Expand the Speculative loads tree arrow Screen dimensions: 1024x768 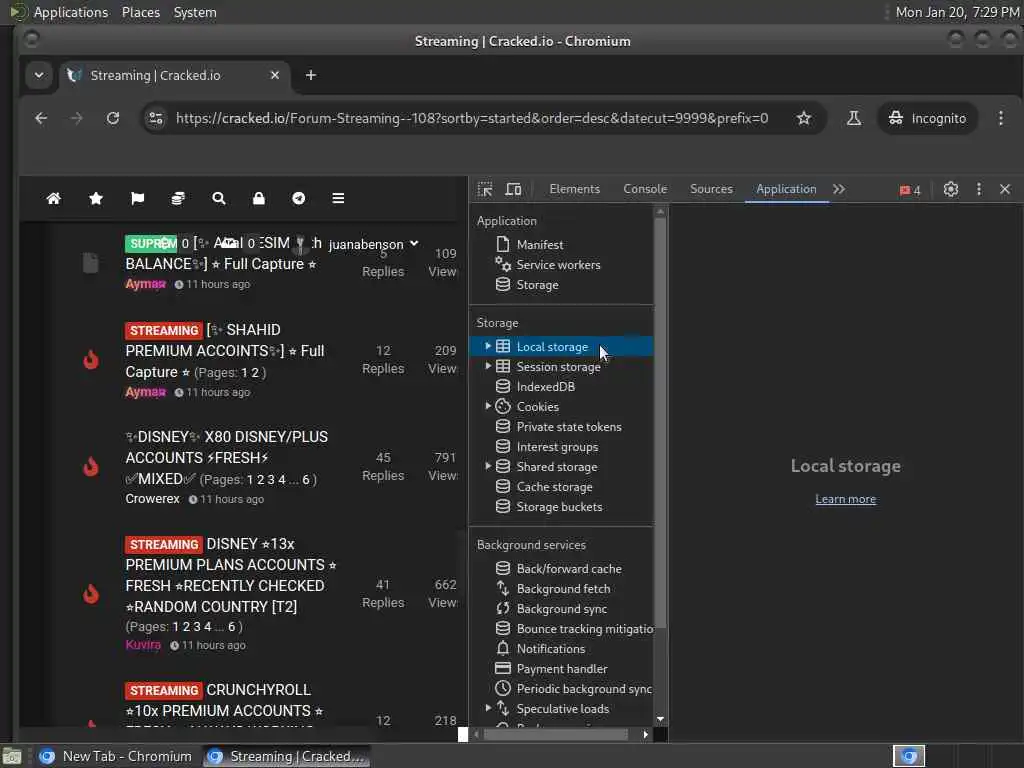click(488, 708)
